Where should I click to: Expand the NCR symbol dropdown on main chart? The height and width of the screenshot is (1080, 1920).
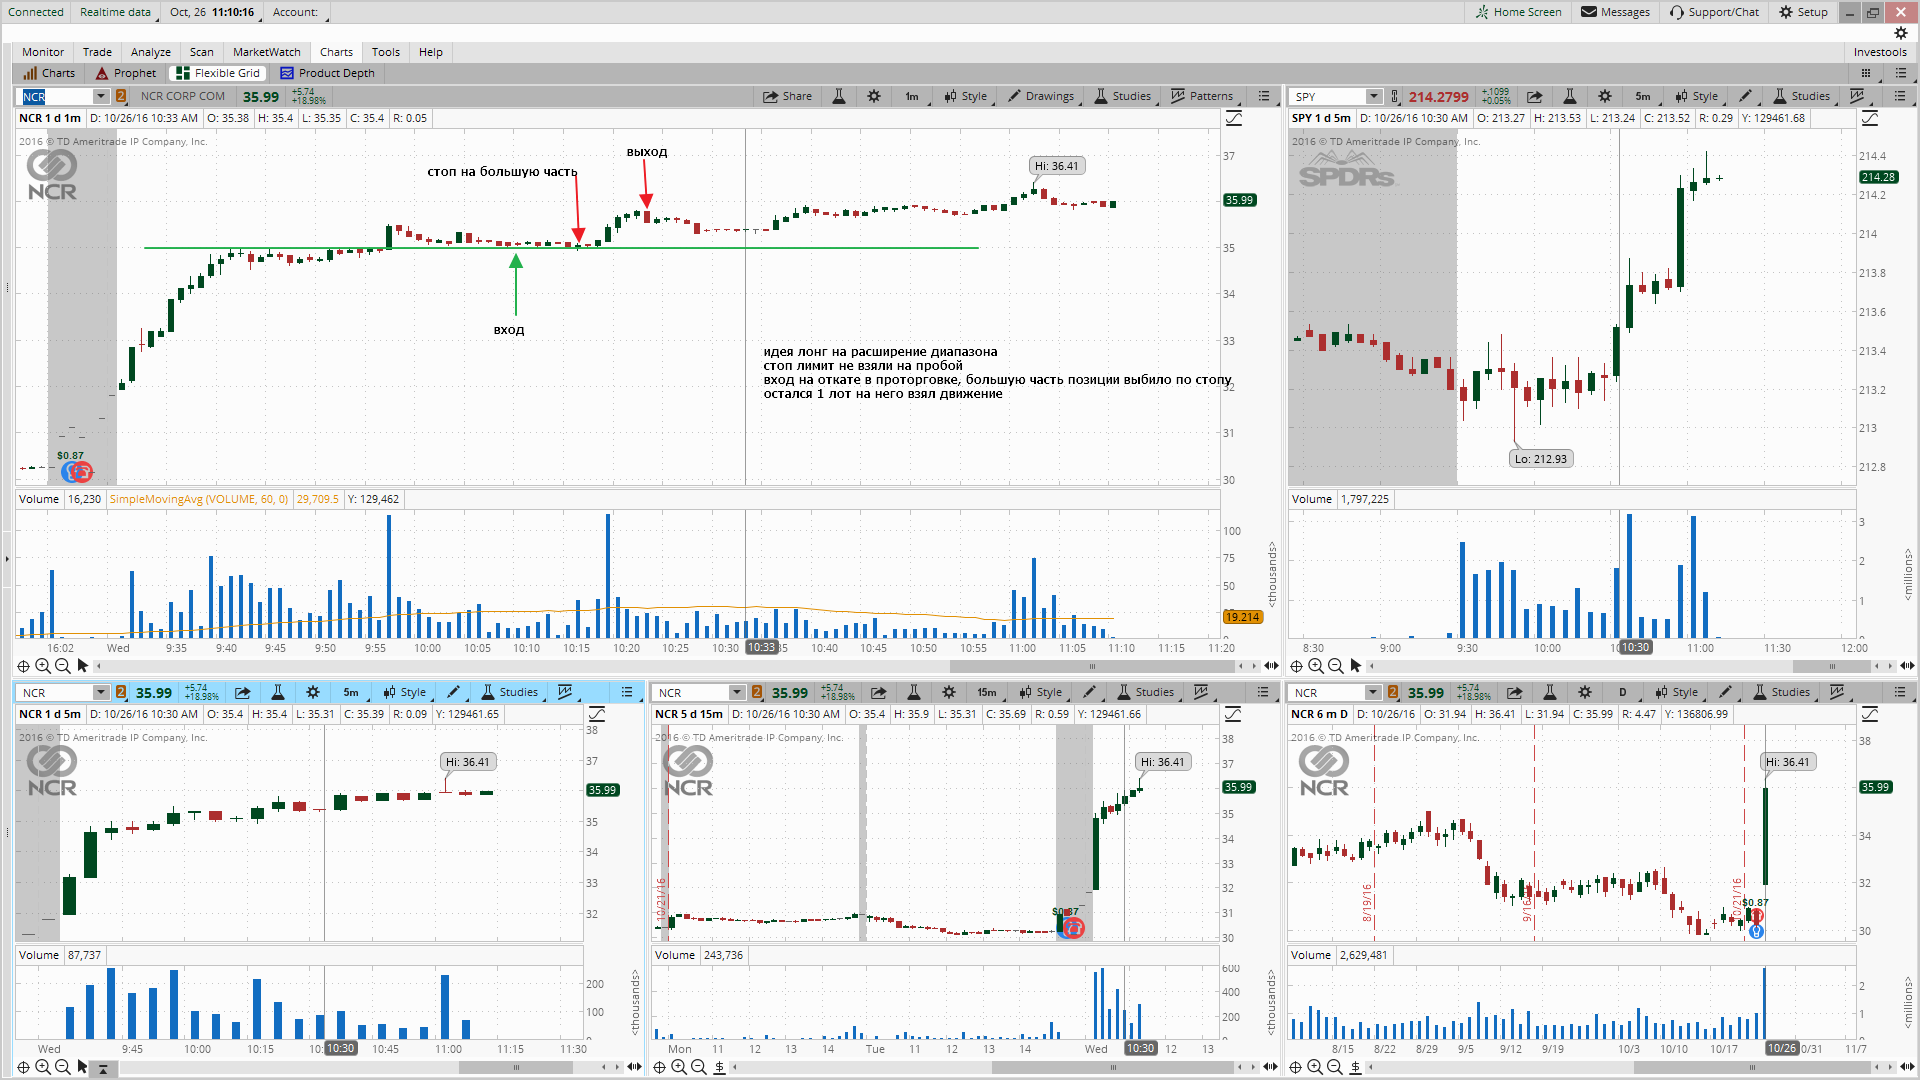click(101, 96)
